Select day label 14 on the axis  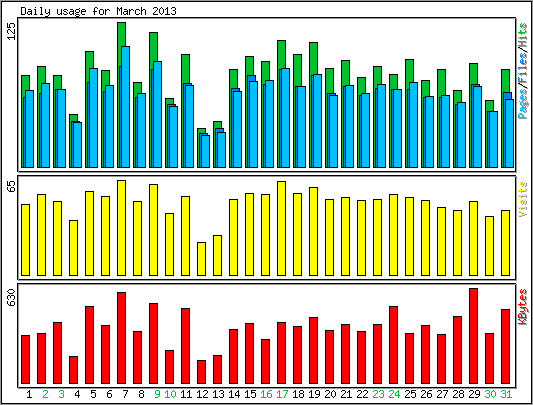(x=234, y=394)
